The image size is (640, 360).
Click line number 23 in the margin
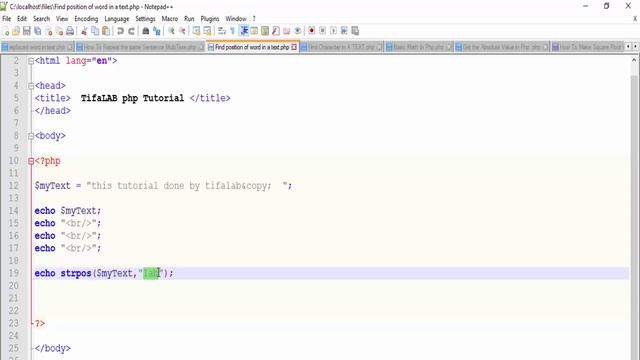[x=13, y=323]
